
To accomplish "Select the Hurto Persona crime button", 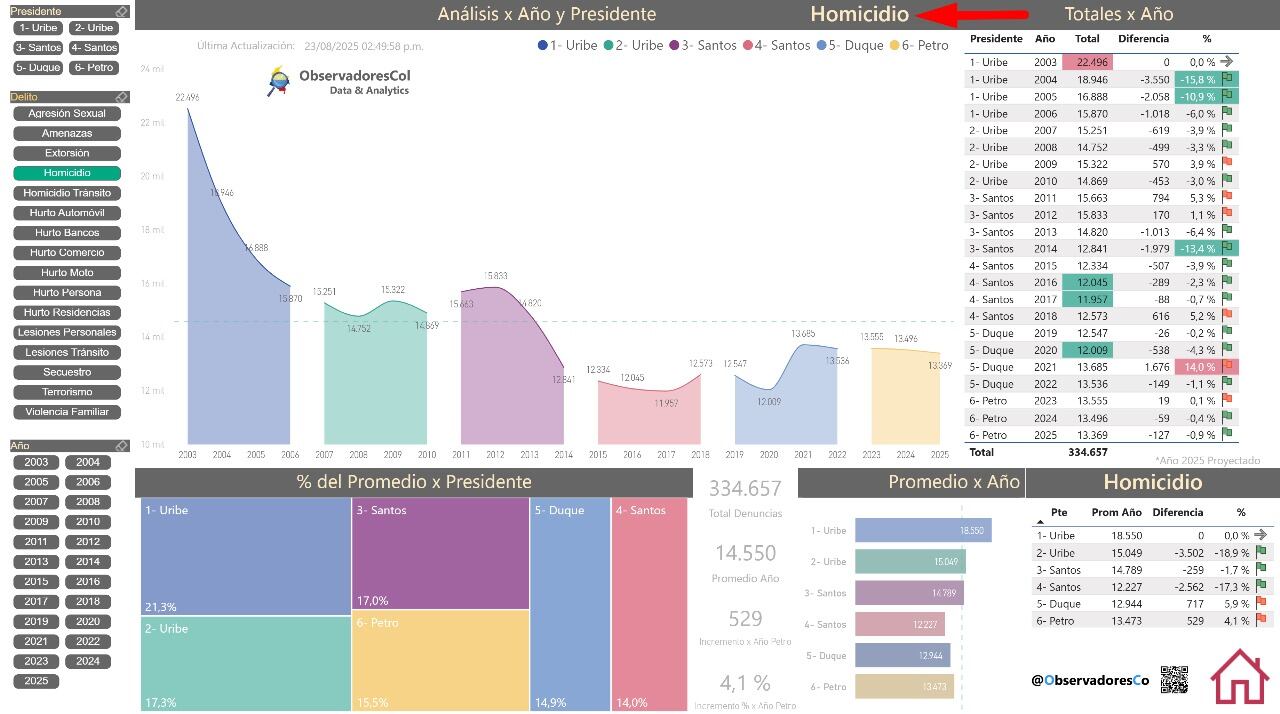I will [67, 293].
